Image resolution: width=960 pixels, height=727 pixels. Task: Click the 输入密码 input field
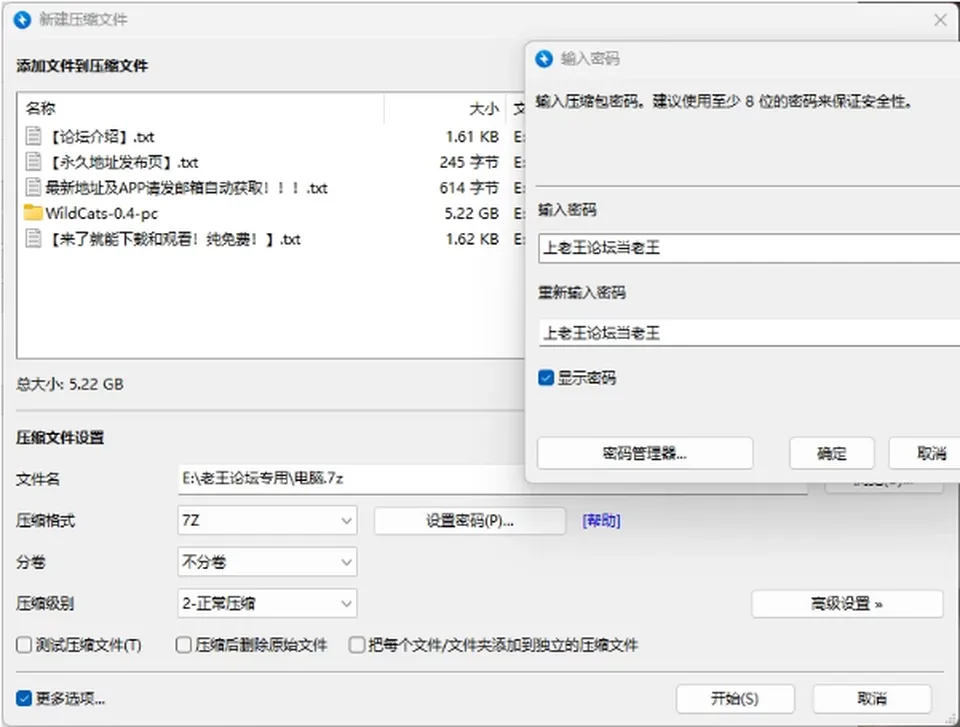tap(749, 247)
